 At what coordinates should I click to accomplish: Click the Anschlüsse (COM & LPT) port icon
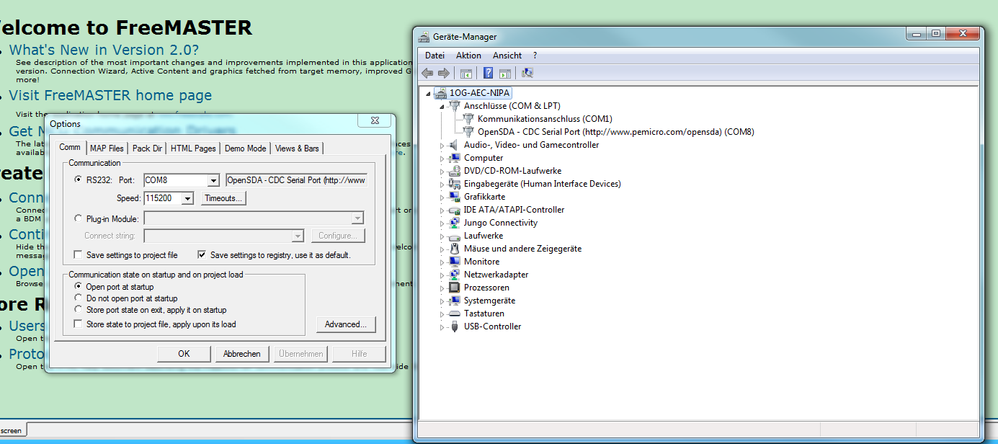[454, 106]
